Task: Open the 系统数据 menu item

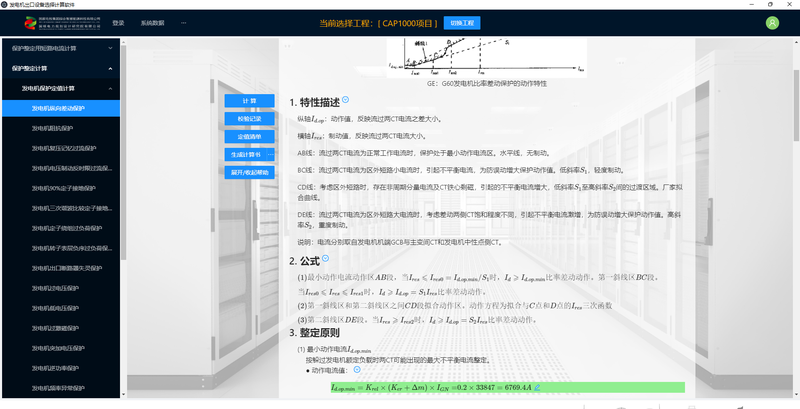Action: click(x=153, y=23)
